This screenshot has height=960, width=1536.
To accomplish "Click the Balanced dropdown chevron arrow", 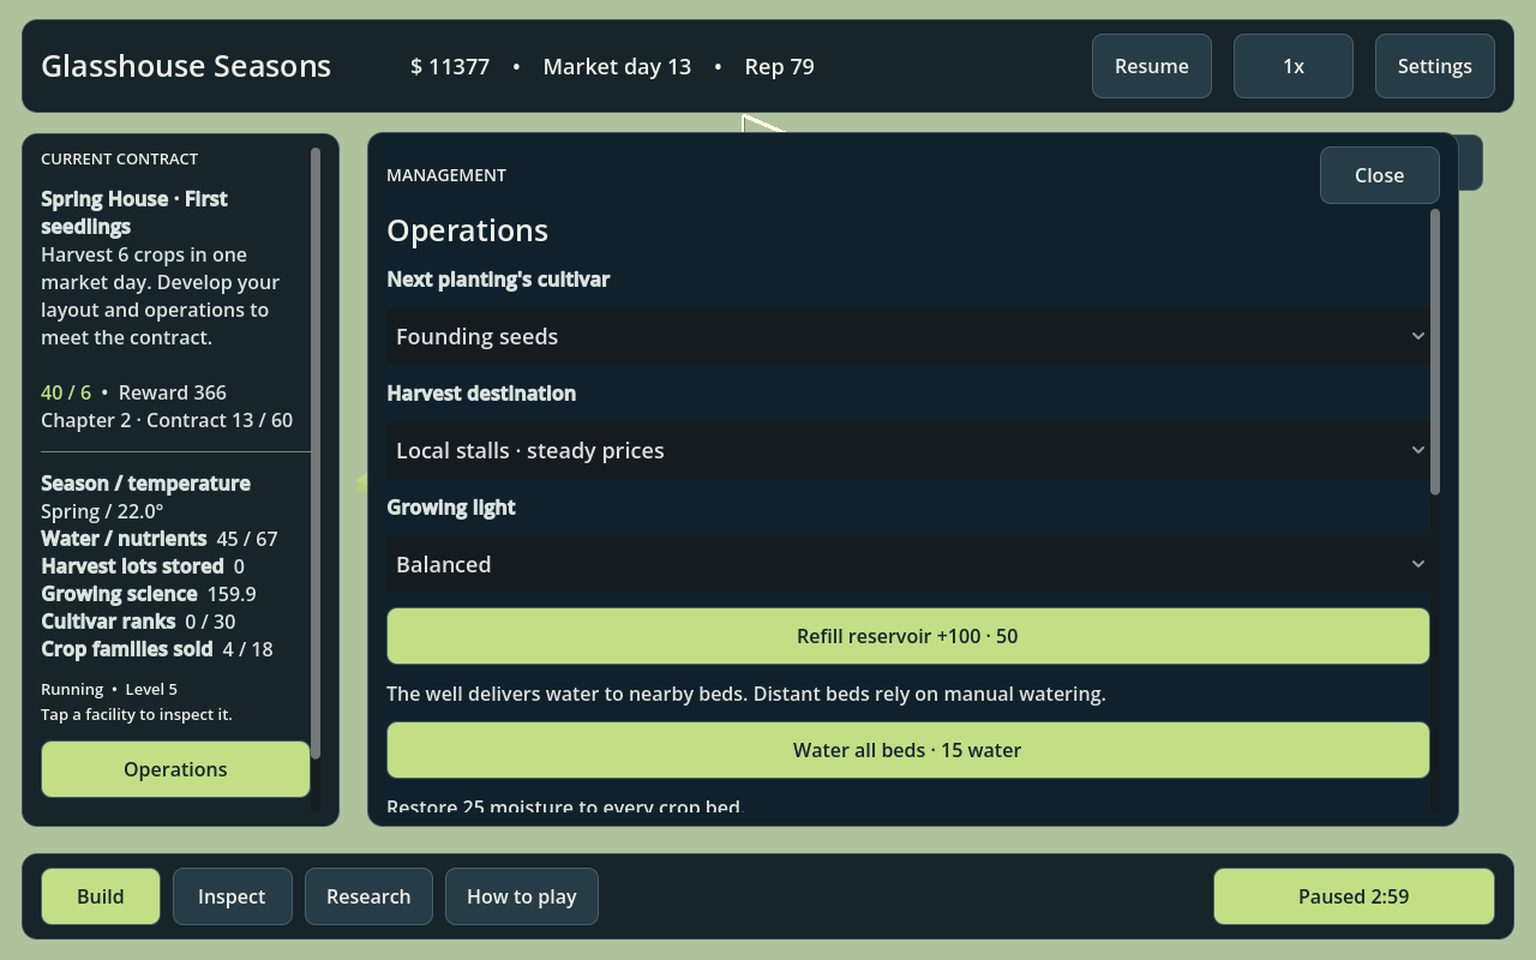I will tap(1417, 564).
